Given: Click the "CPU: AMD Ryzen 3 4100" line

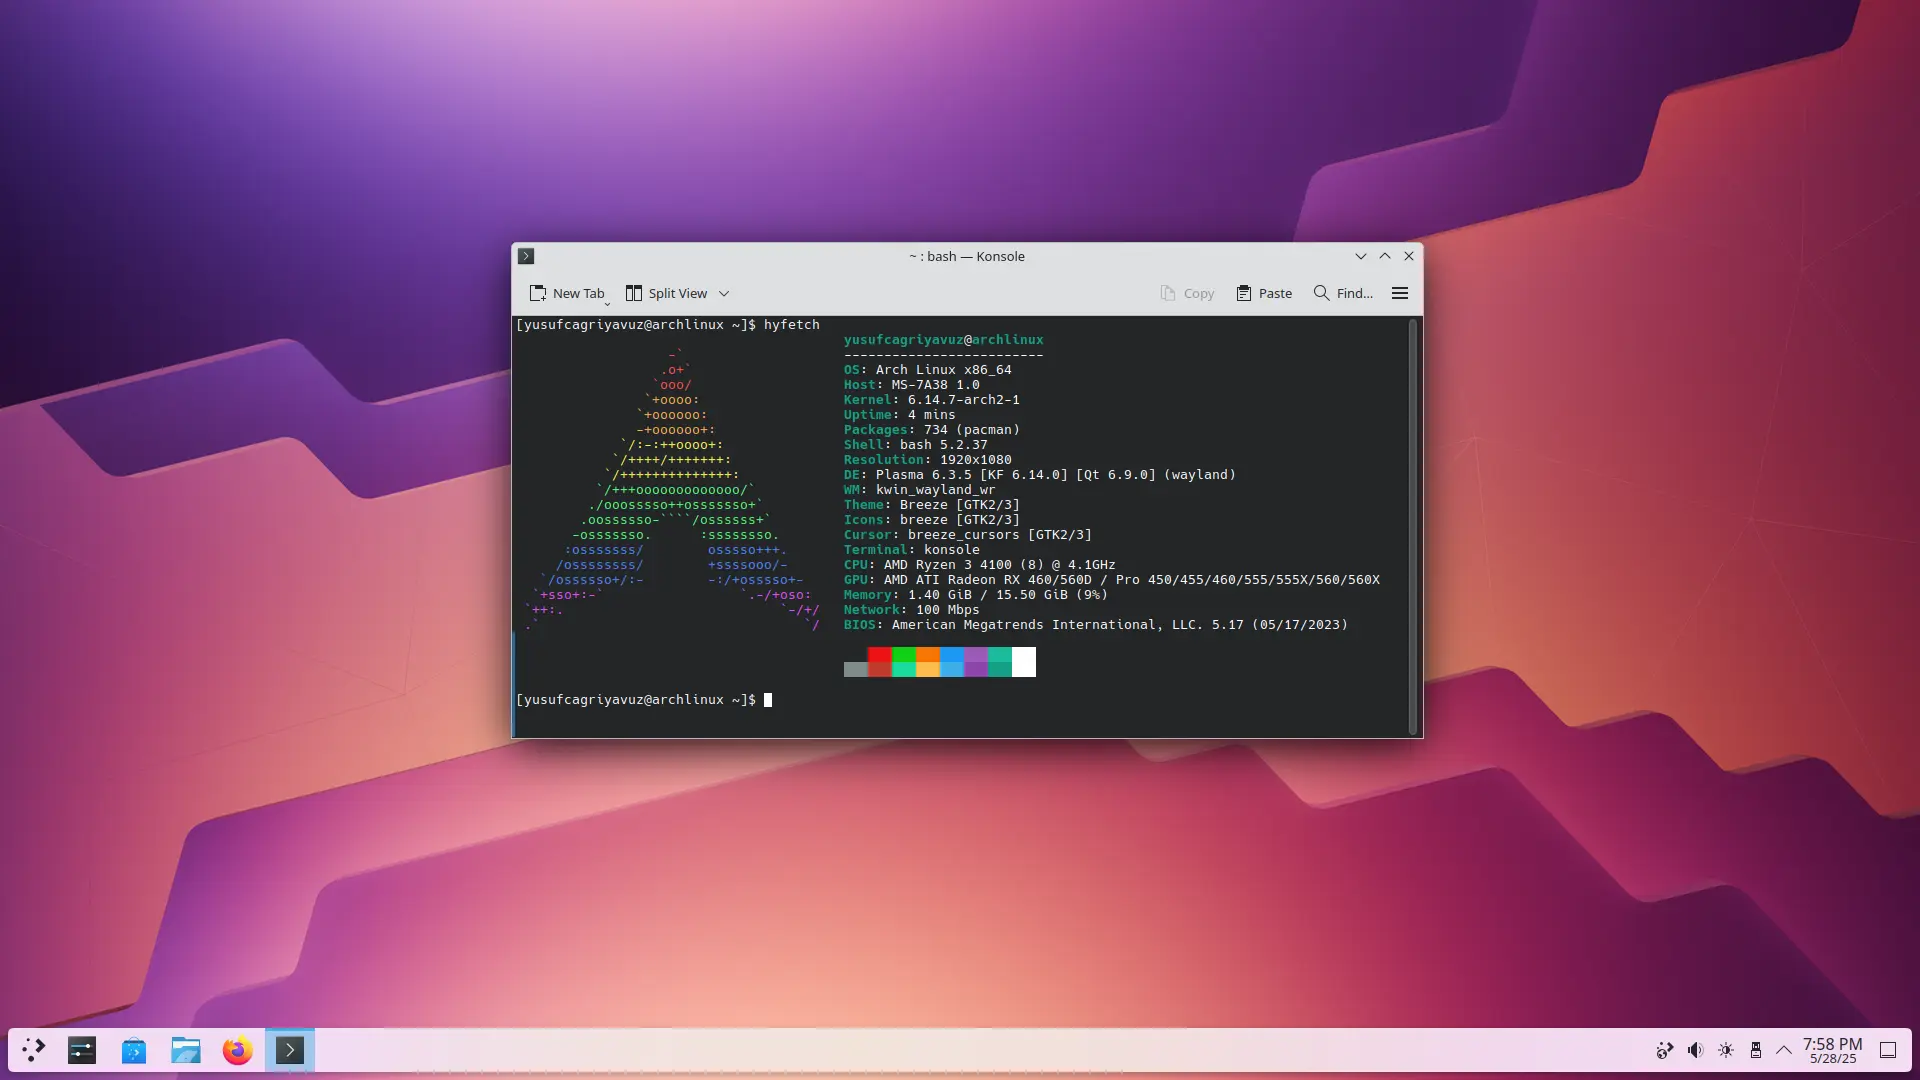Looking at the screenshot, I should 980,565.
